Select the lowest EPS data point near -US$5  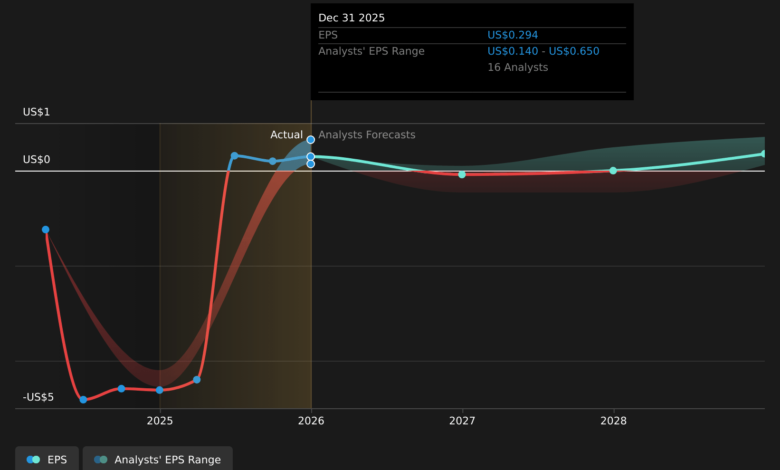point(83,399)
